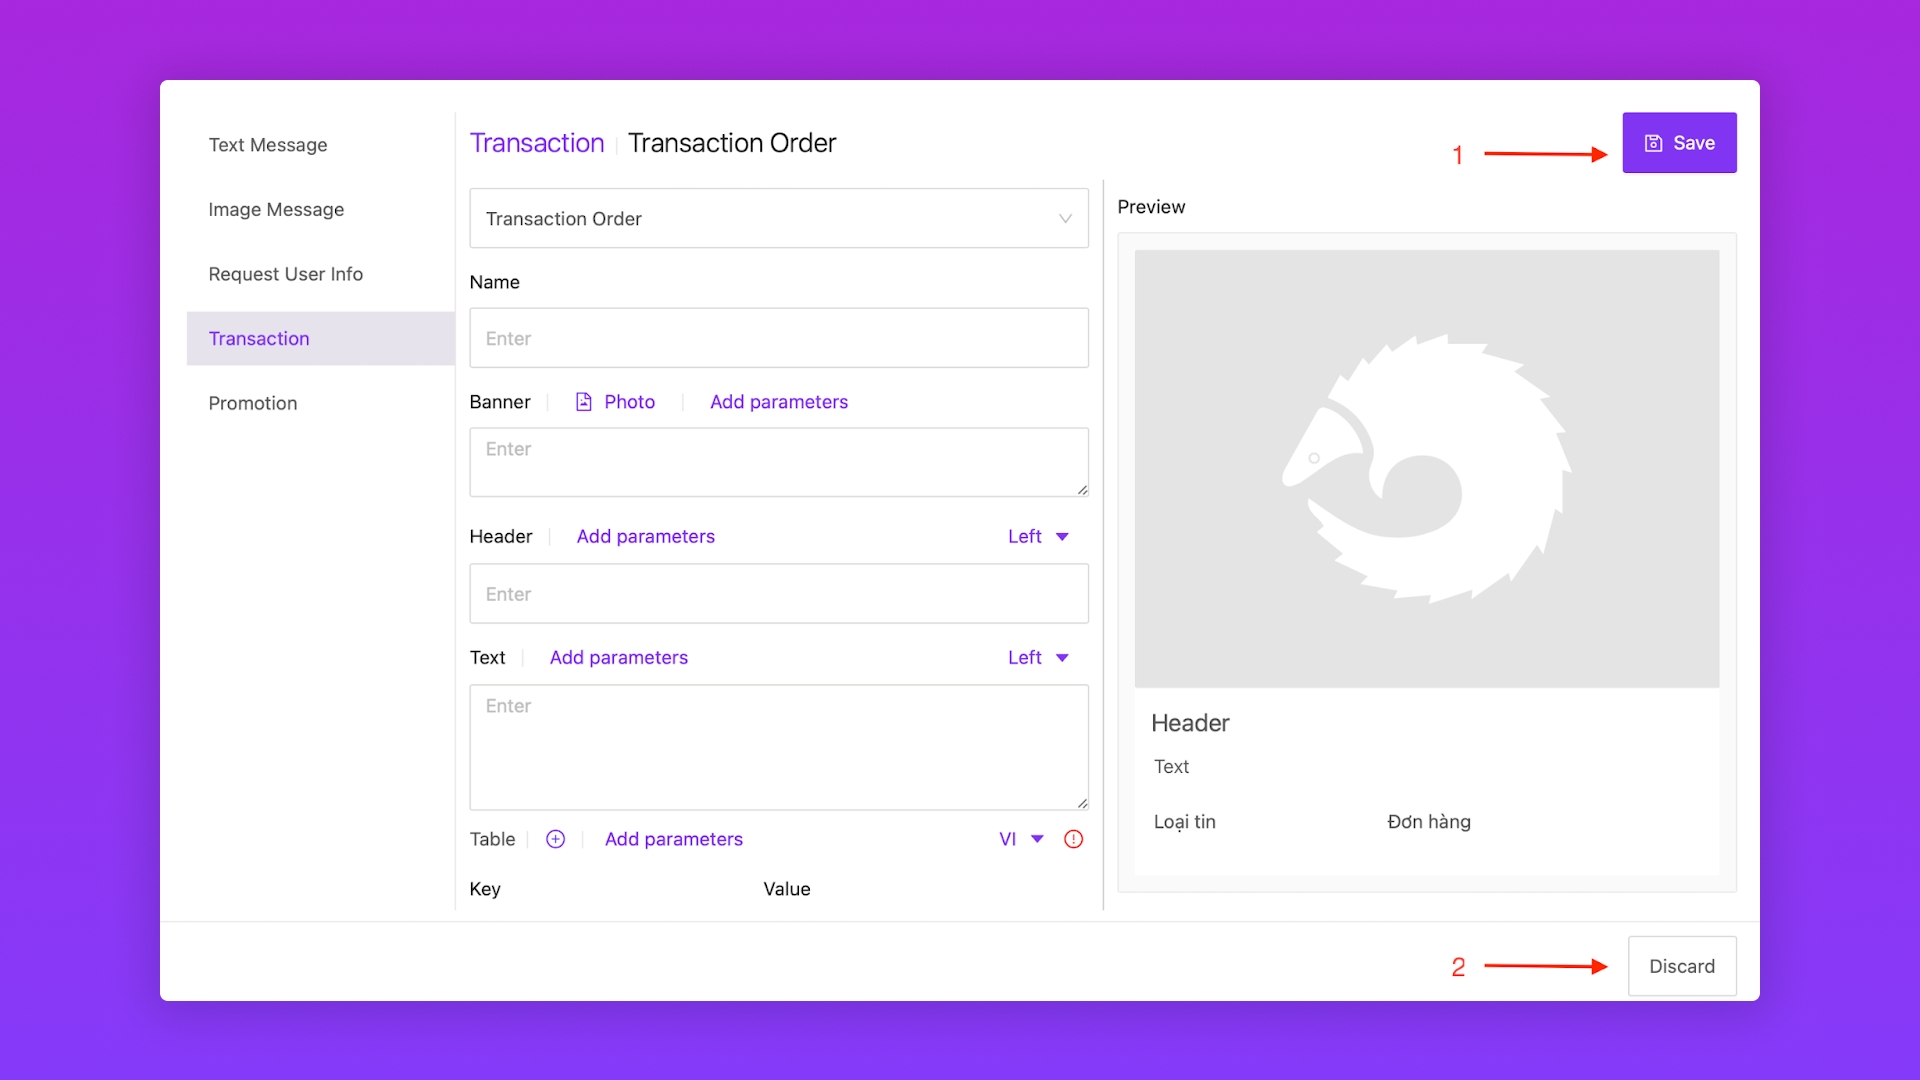Screen dimensions: 1920x1080
Task: Click the red info warning icon
Action: 1073,839
